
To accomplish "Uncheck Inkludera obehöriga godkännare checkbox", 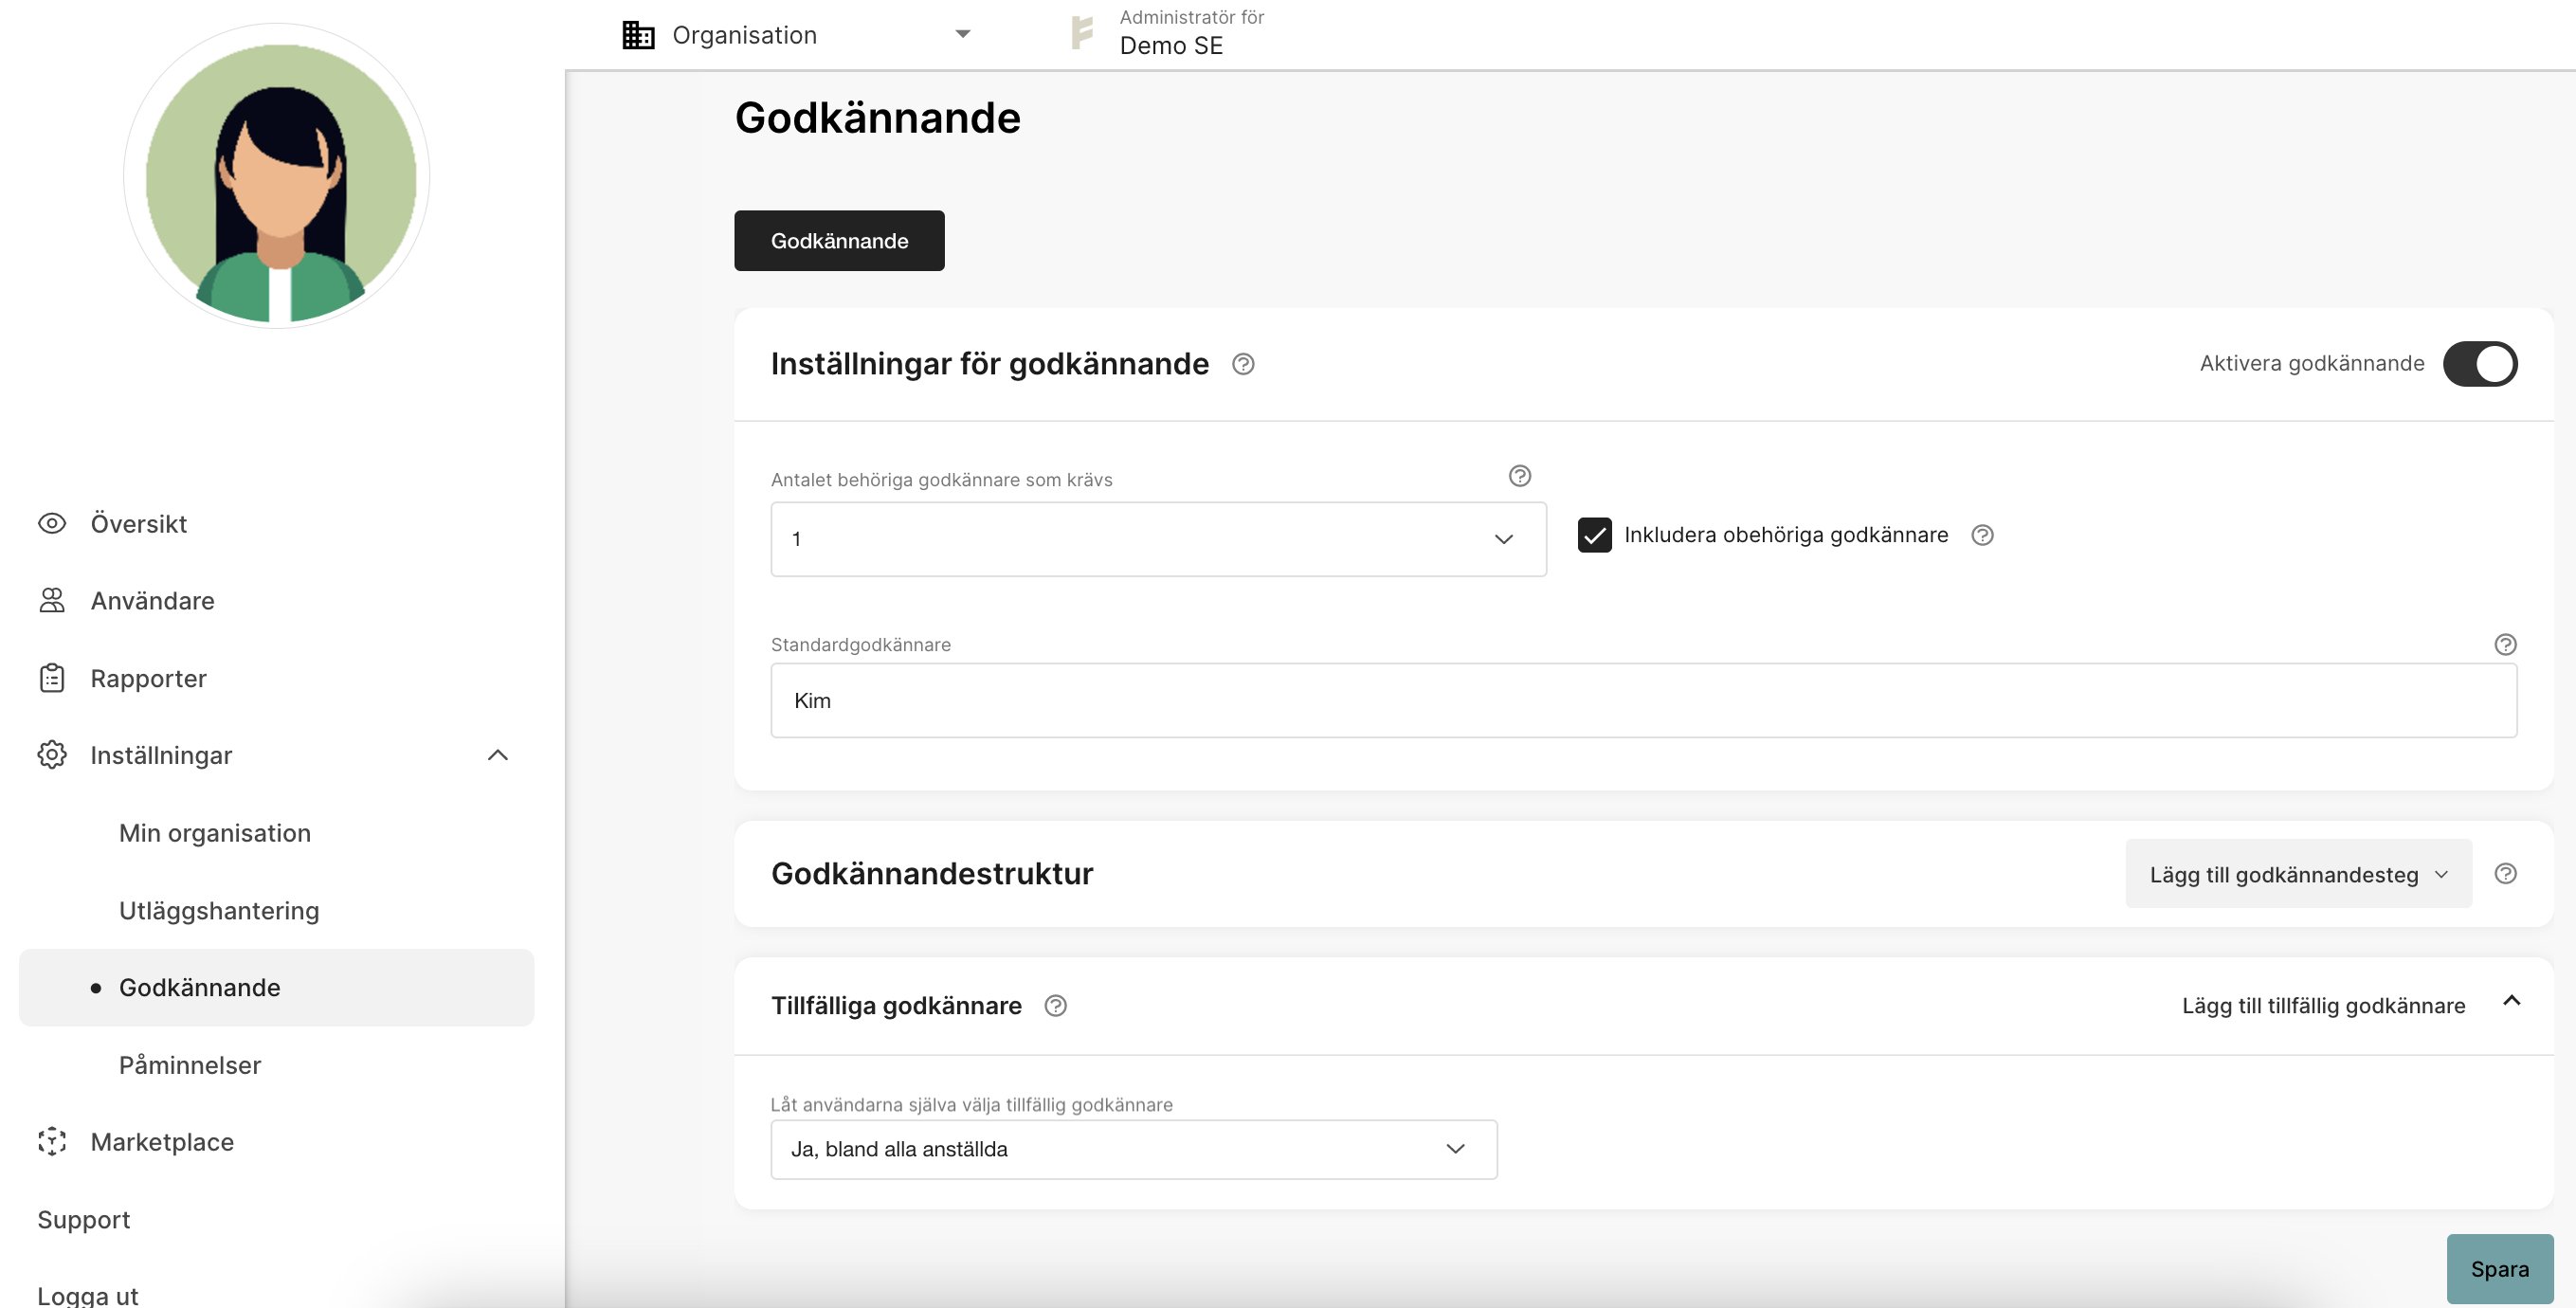I will click(x=1595, y=535).
